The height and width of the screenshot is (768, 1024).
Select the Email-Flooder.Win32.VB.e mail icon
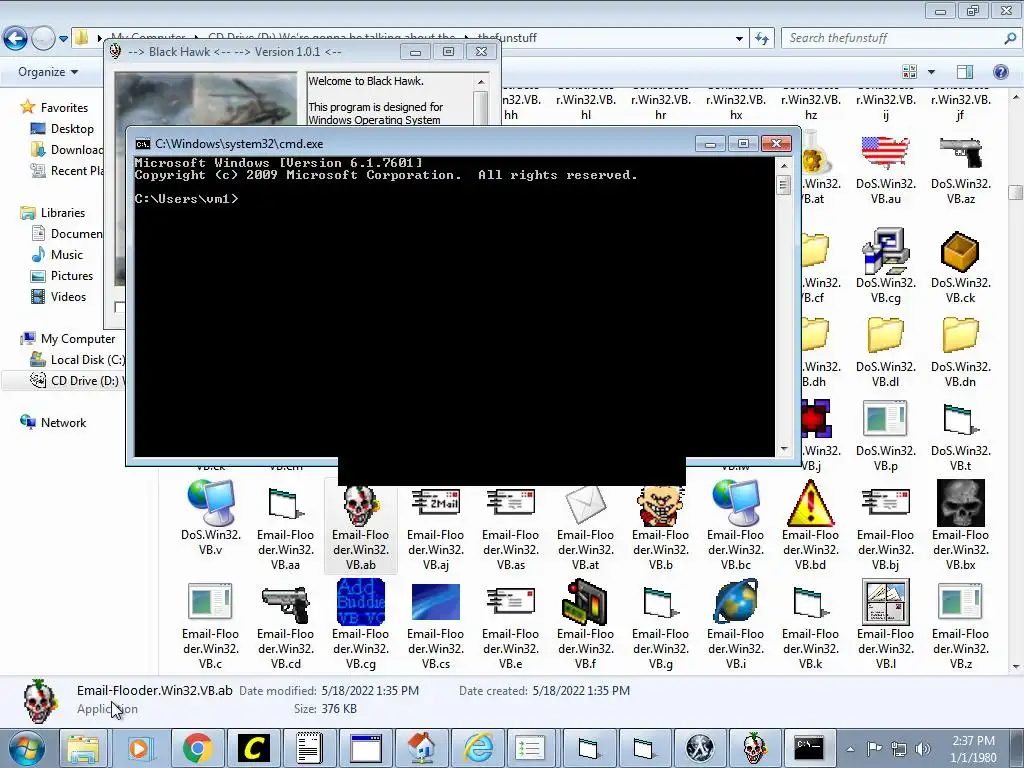click(x=511, y=602)
